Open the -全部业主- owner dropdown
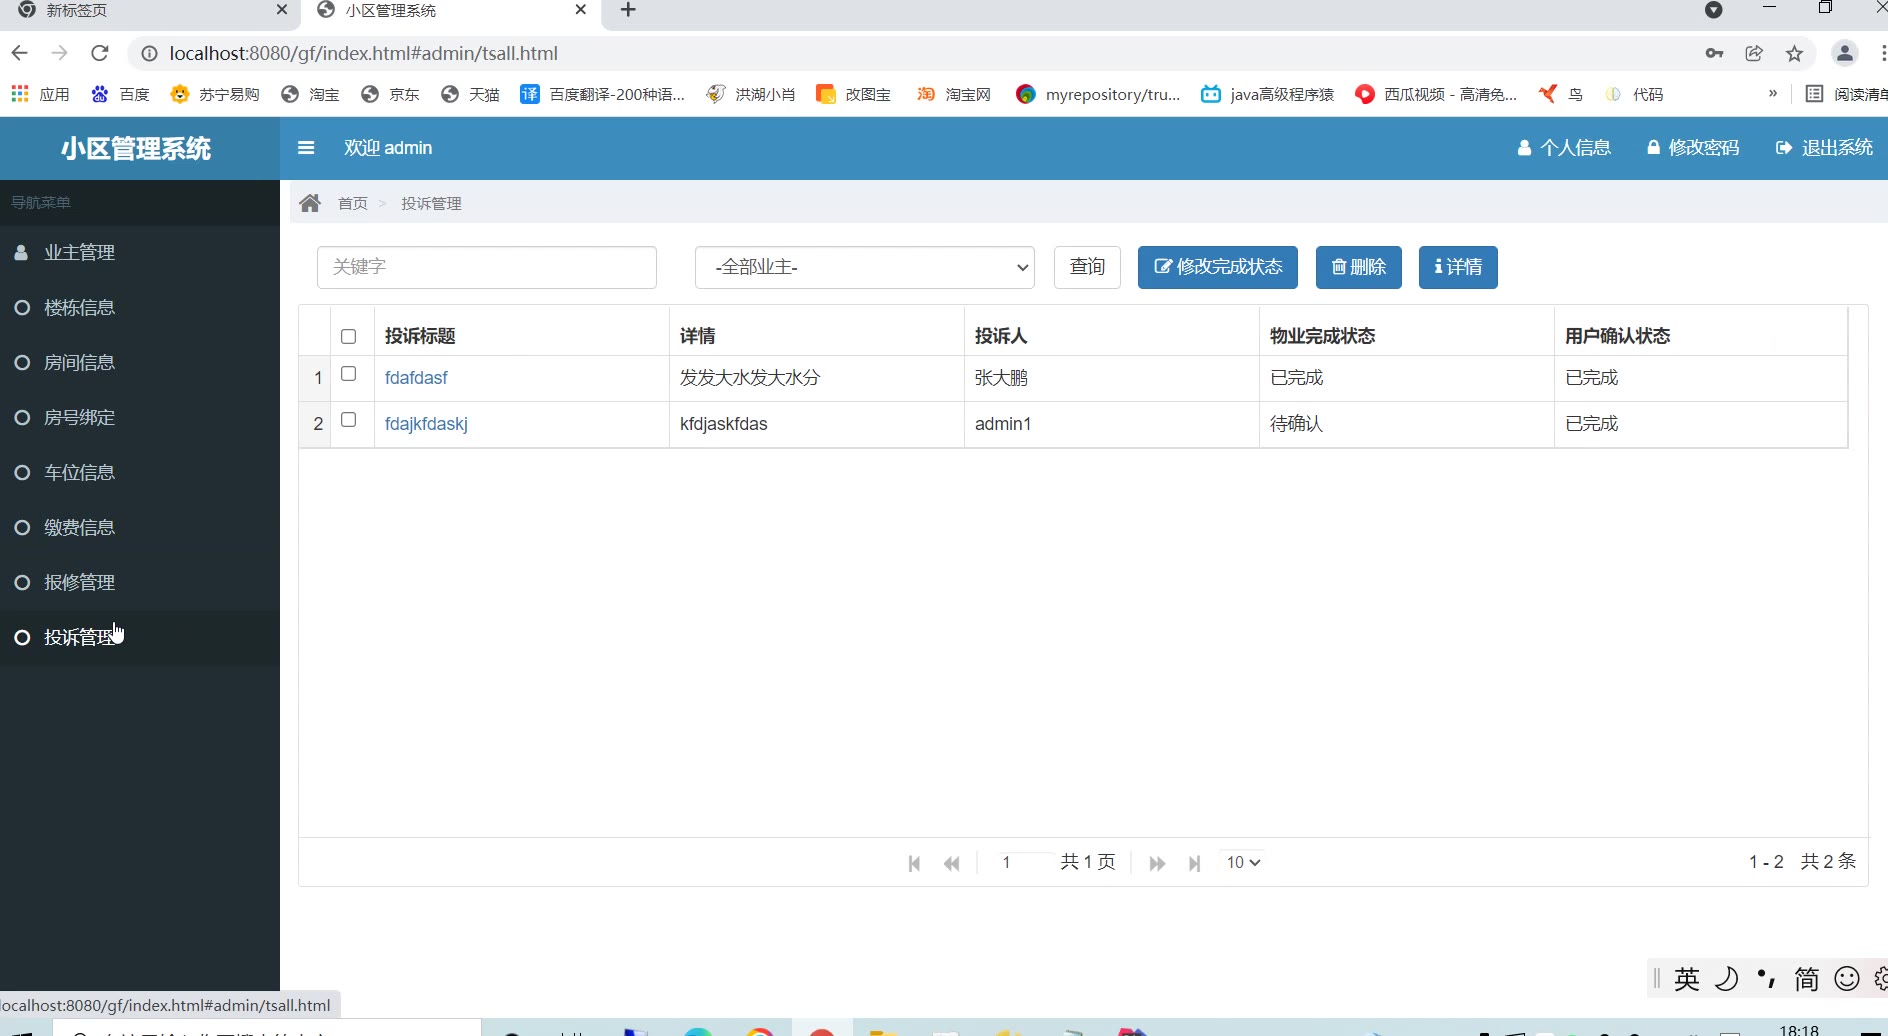 coord(865,267)
